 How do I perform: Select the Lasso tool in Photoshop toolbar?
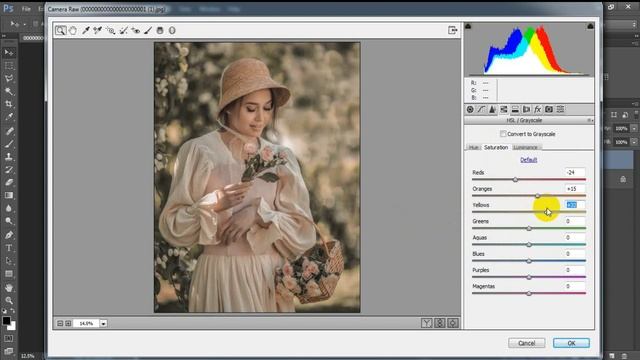[x=9, y=78]
